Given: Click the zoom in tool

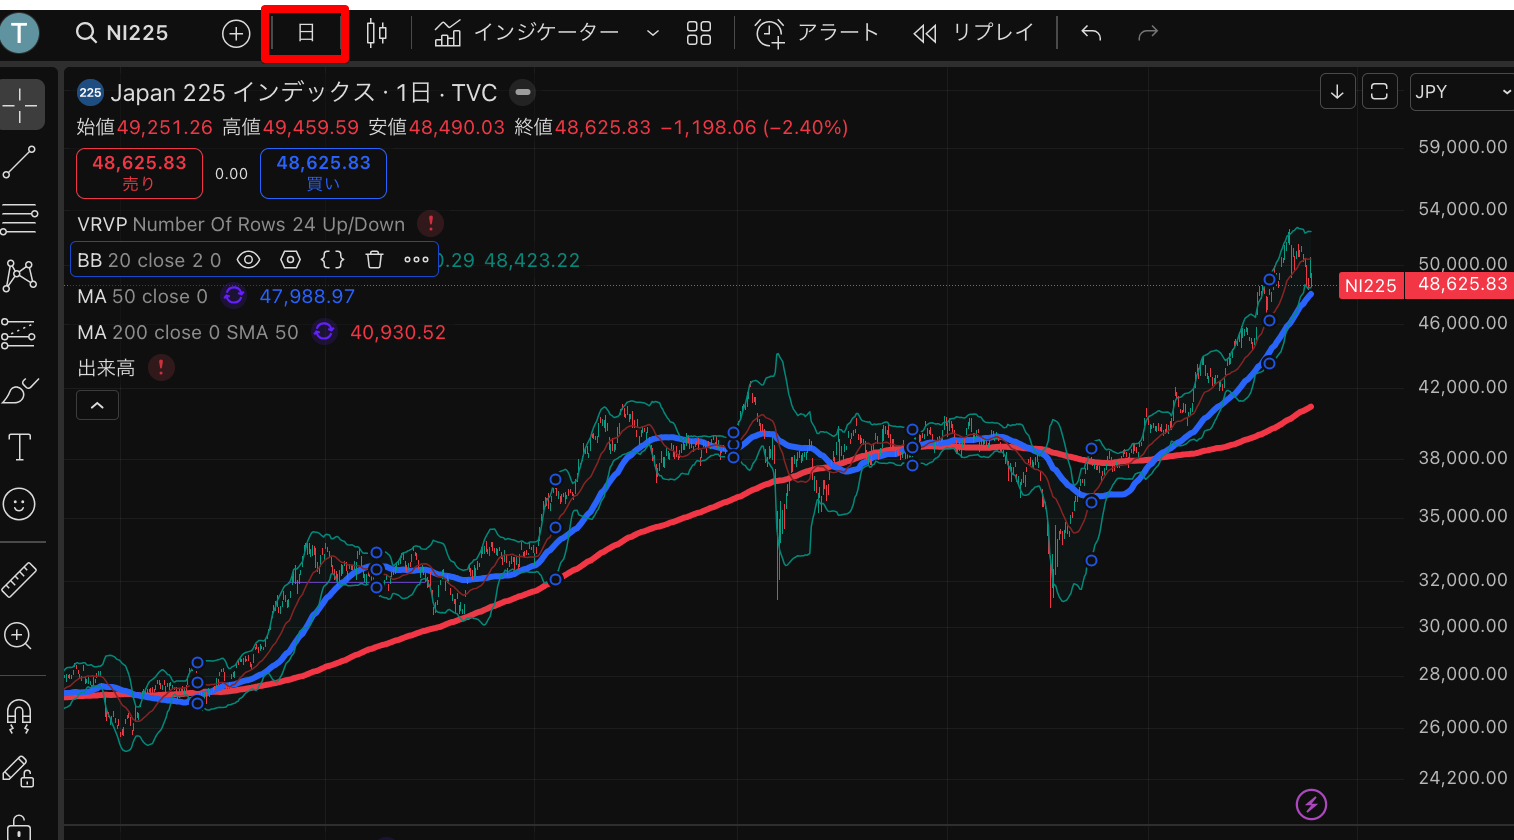Looking at the screenshot, I should 19,635.
